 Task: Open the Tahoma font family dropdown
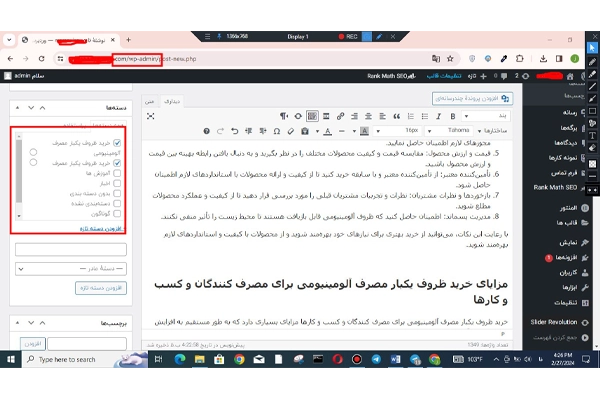point(450,131)
